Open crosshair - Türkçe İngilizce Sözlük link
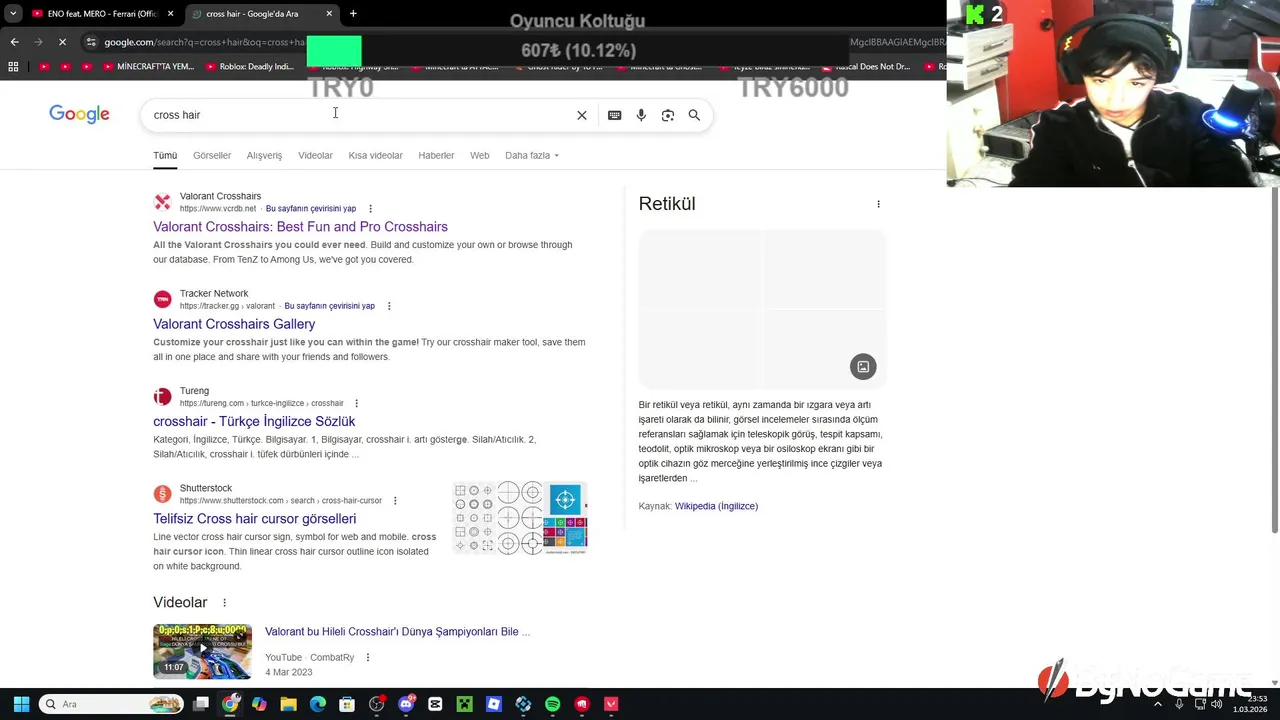This screenshot has height=720, width=1280. [x=254, y=422]
